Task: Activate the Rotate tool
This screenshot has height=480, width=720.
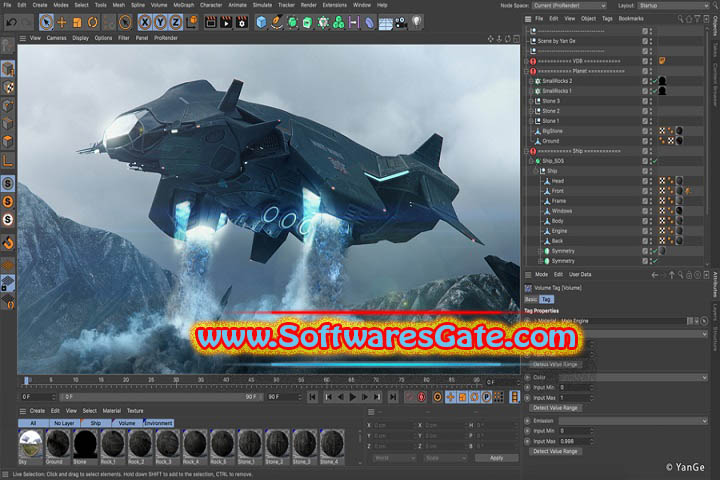Action: click(x=93, y=22)
